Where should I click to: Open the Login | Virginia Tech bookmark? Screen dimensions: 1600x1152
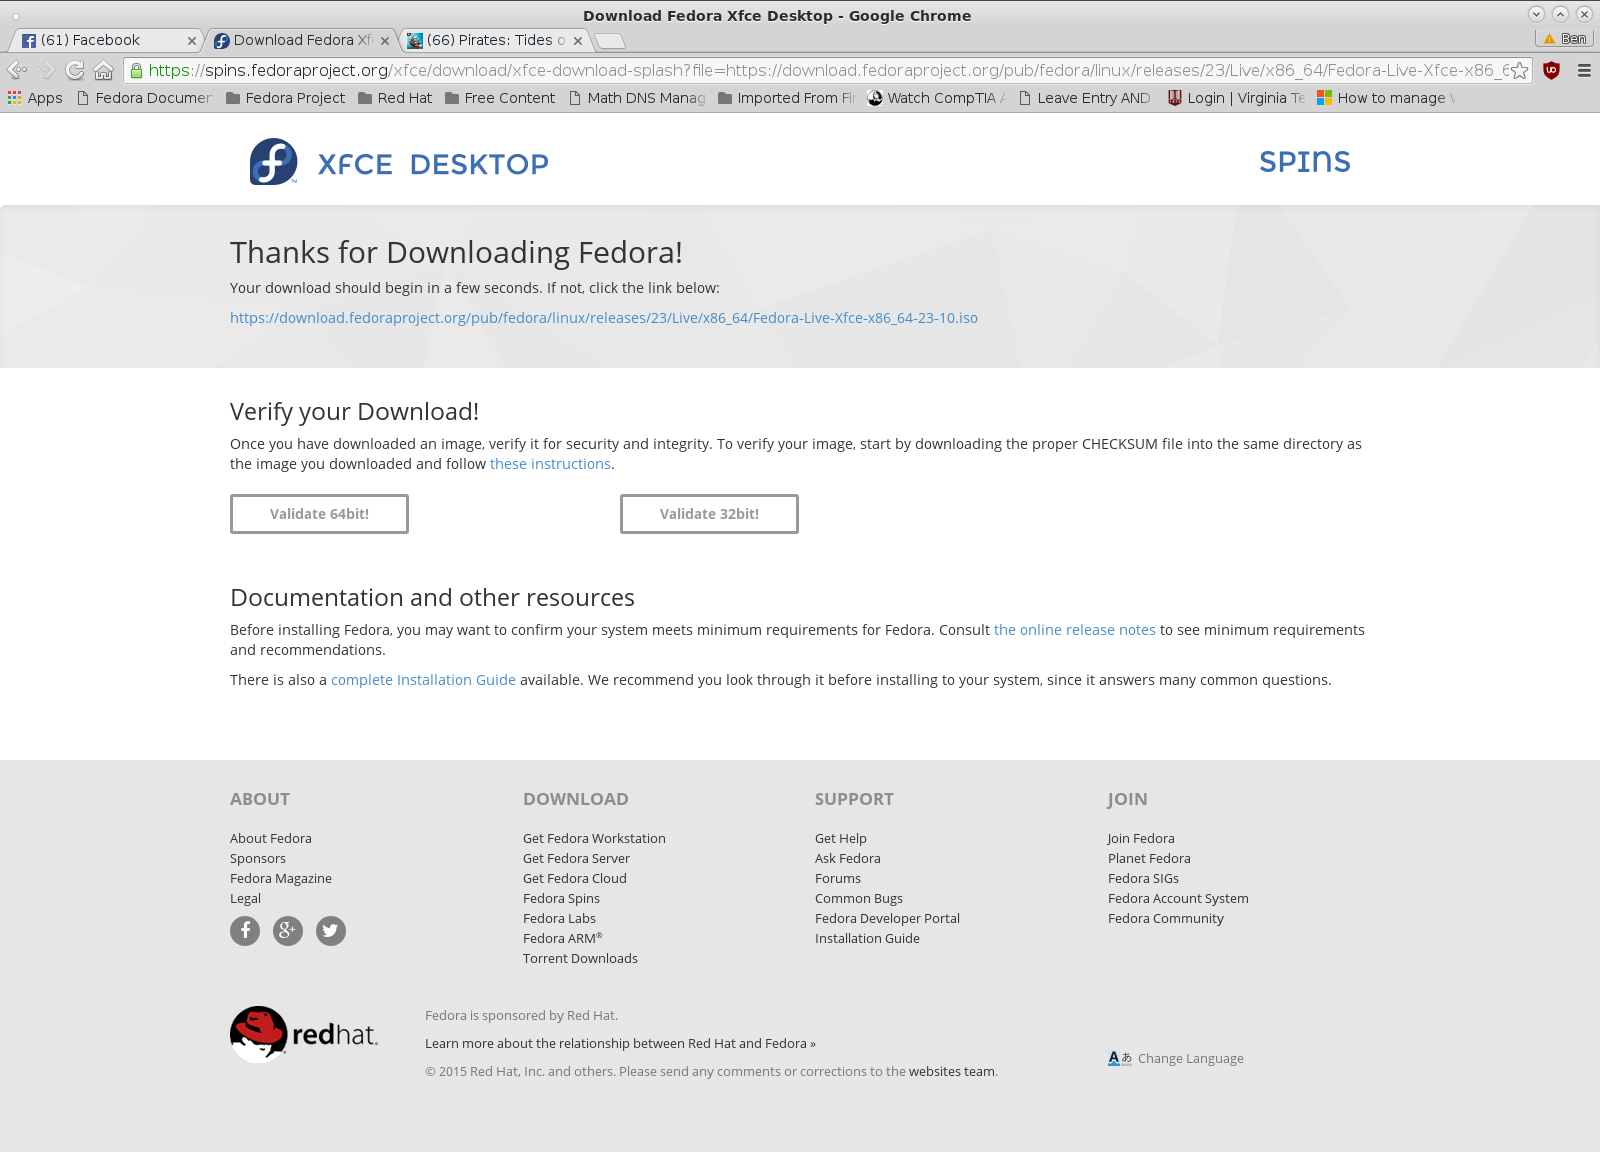pos(1236,98)
